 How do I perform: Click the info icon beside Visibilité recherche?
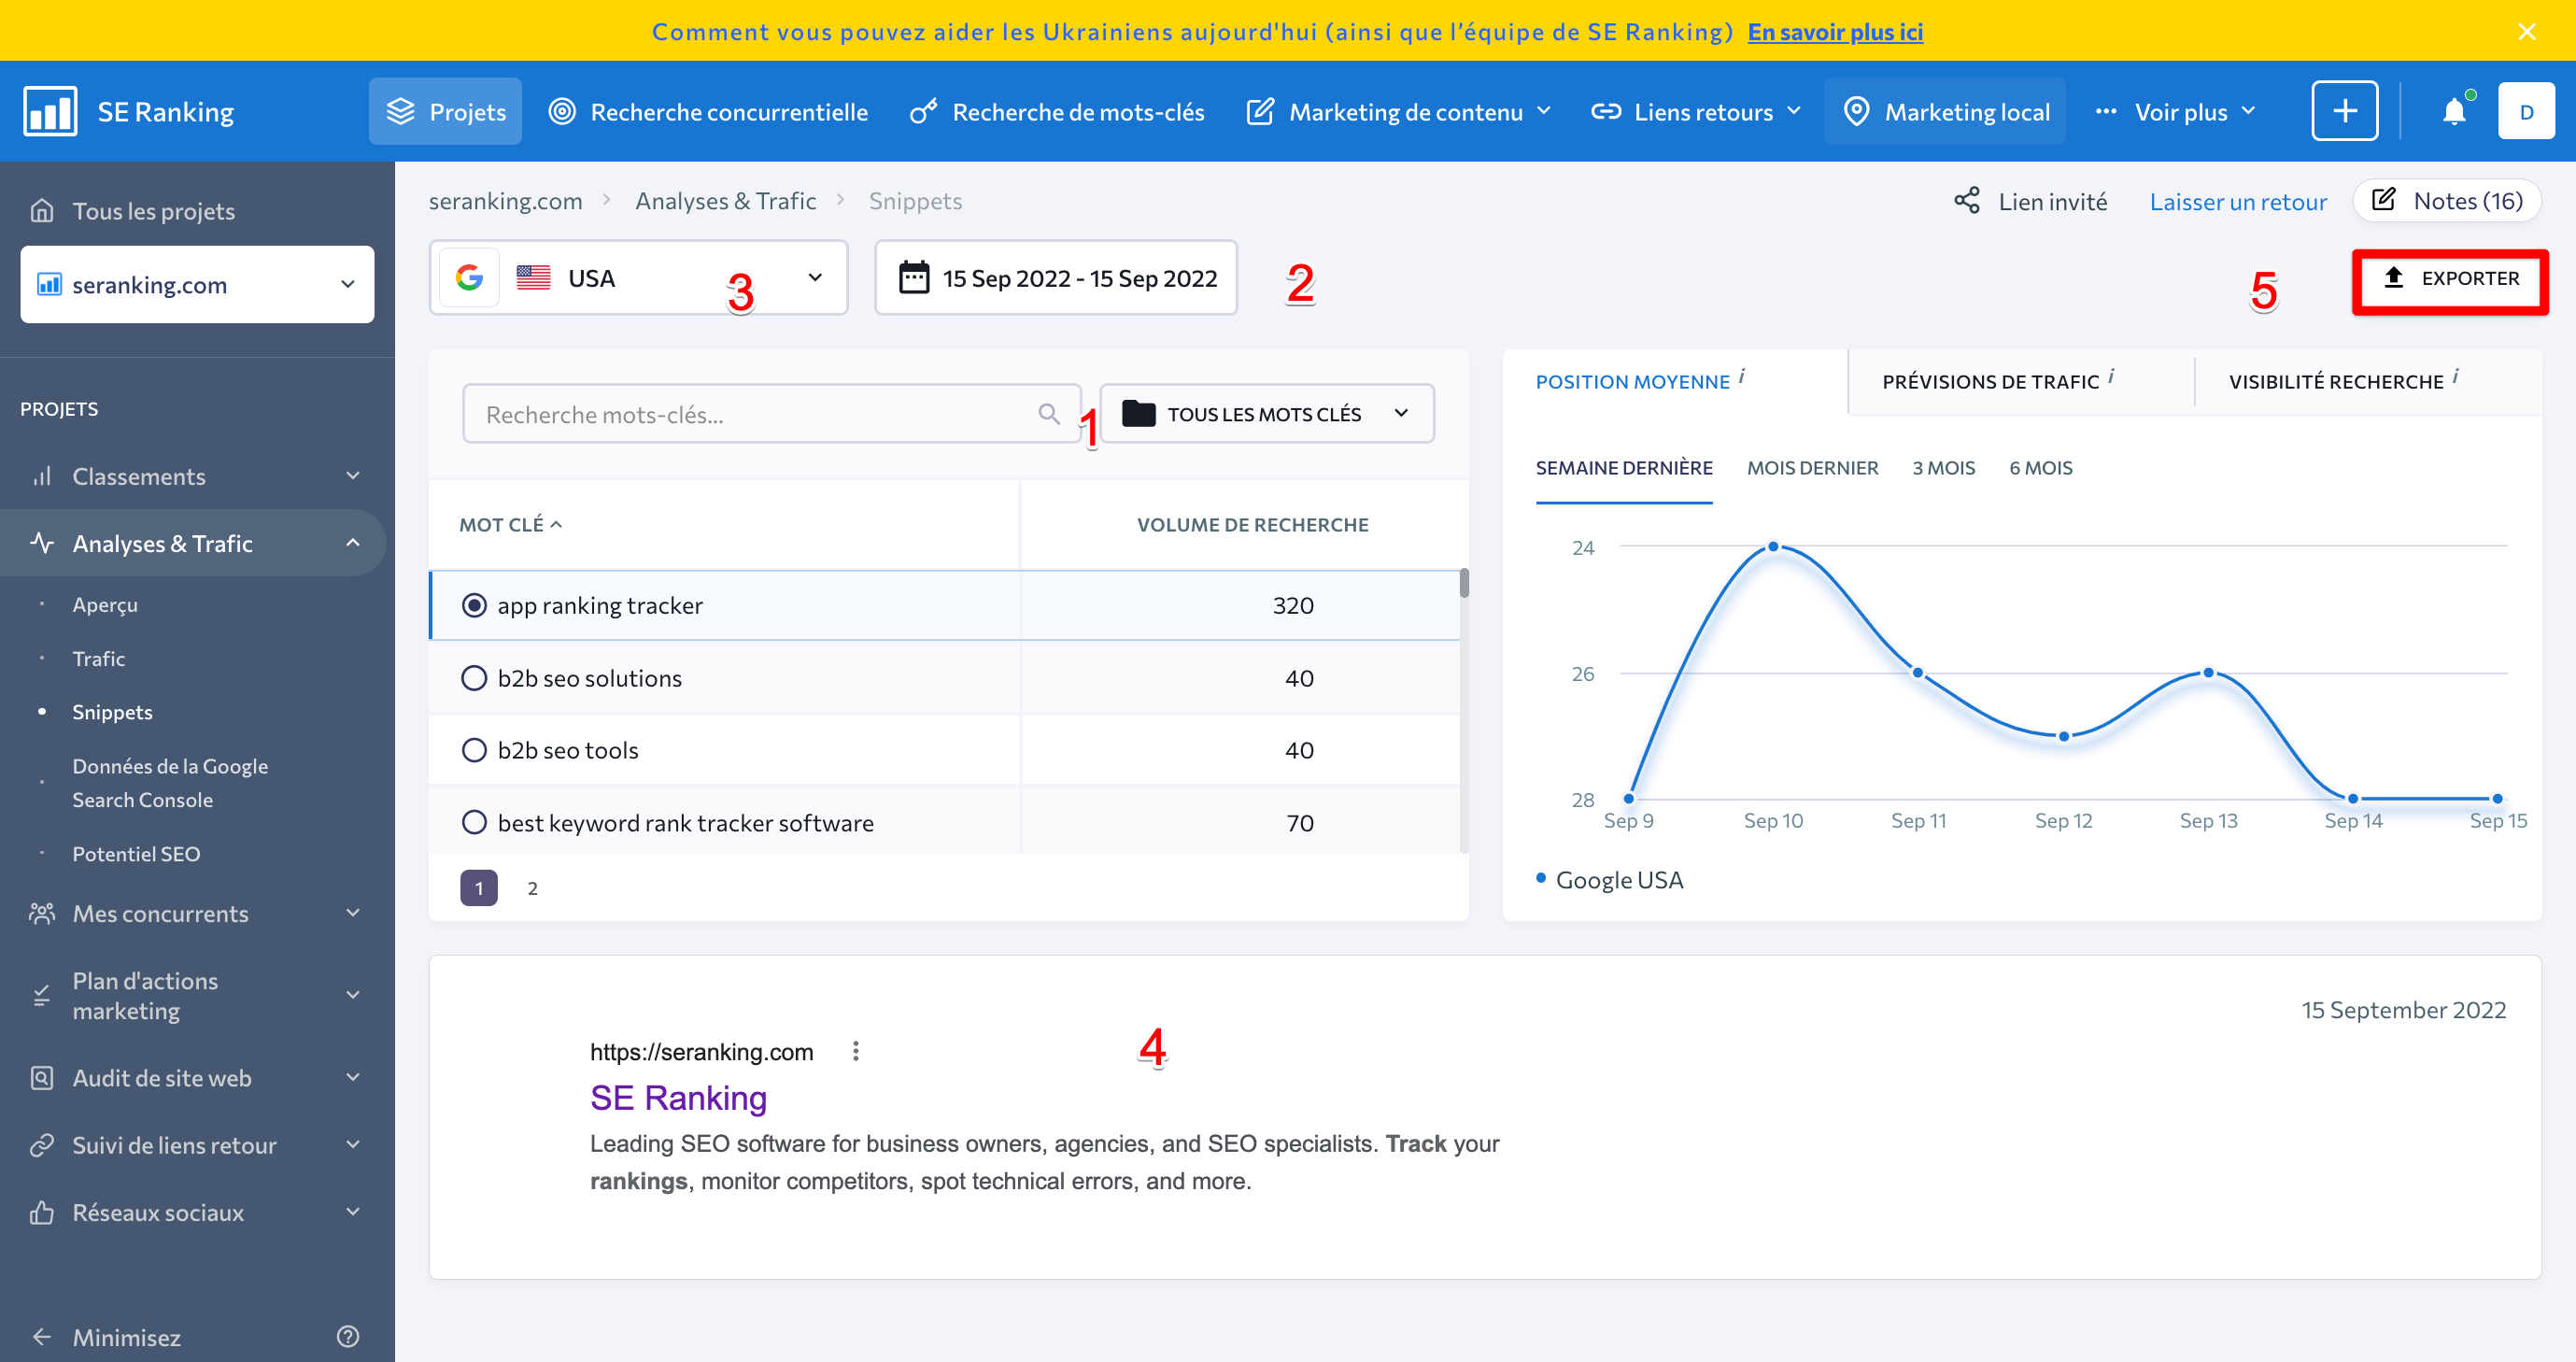[2455, 376]
